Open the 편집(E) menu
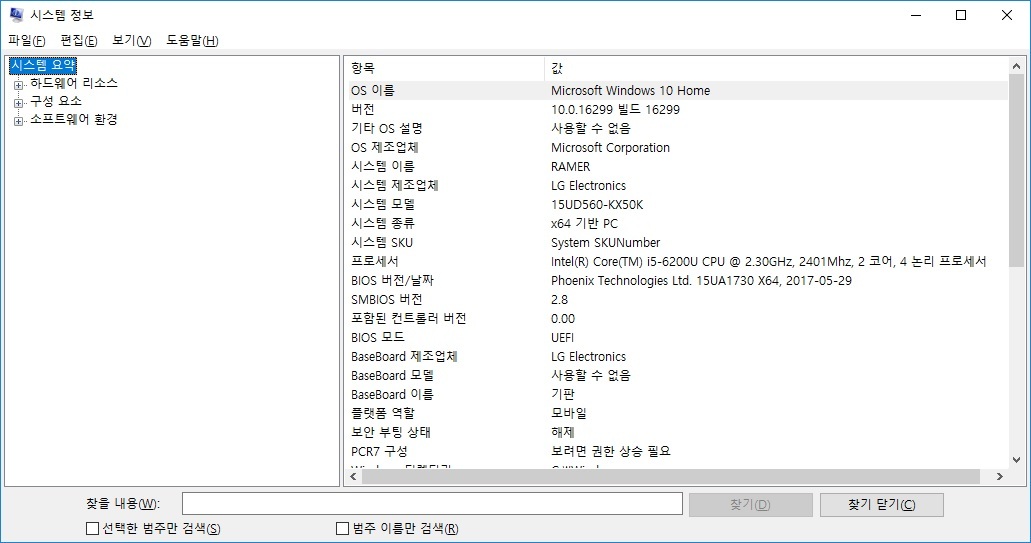 pyautogui.click(x=79, y=40)
